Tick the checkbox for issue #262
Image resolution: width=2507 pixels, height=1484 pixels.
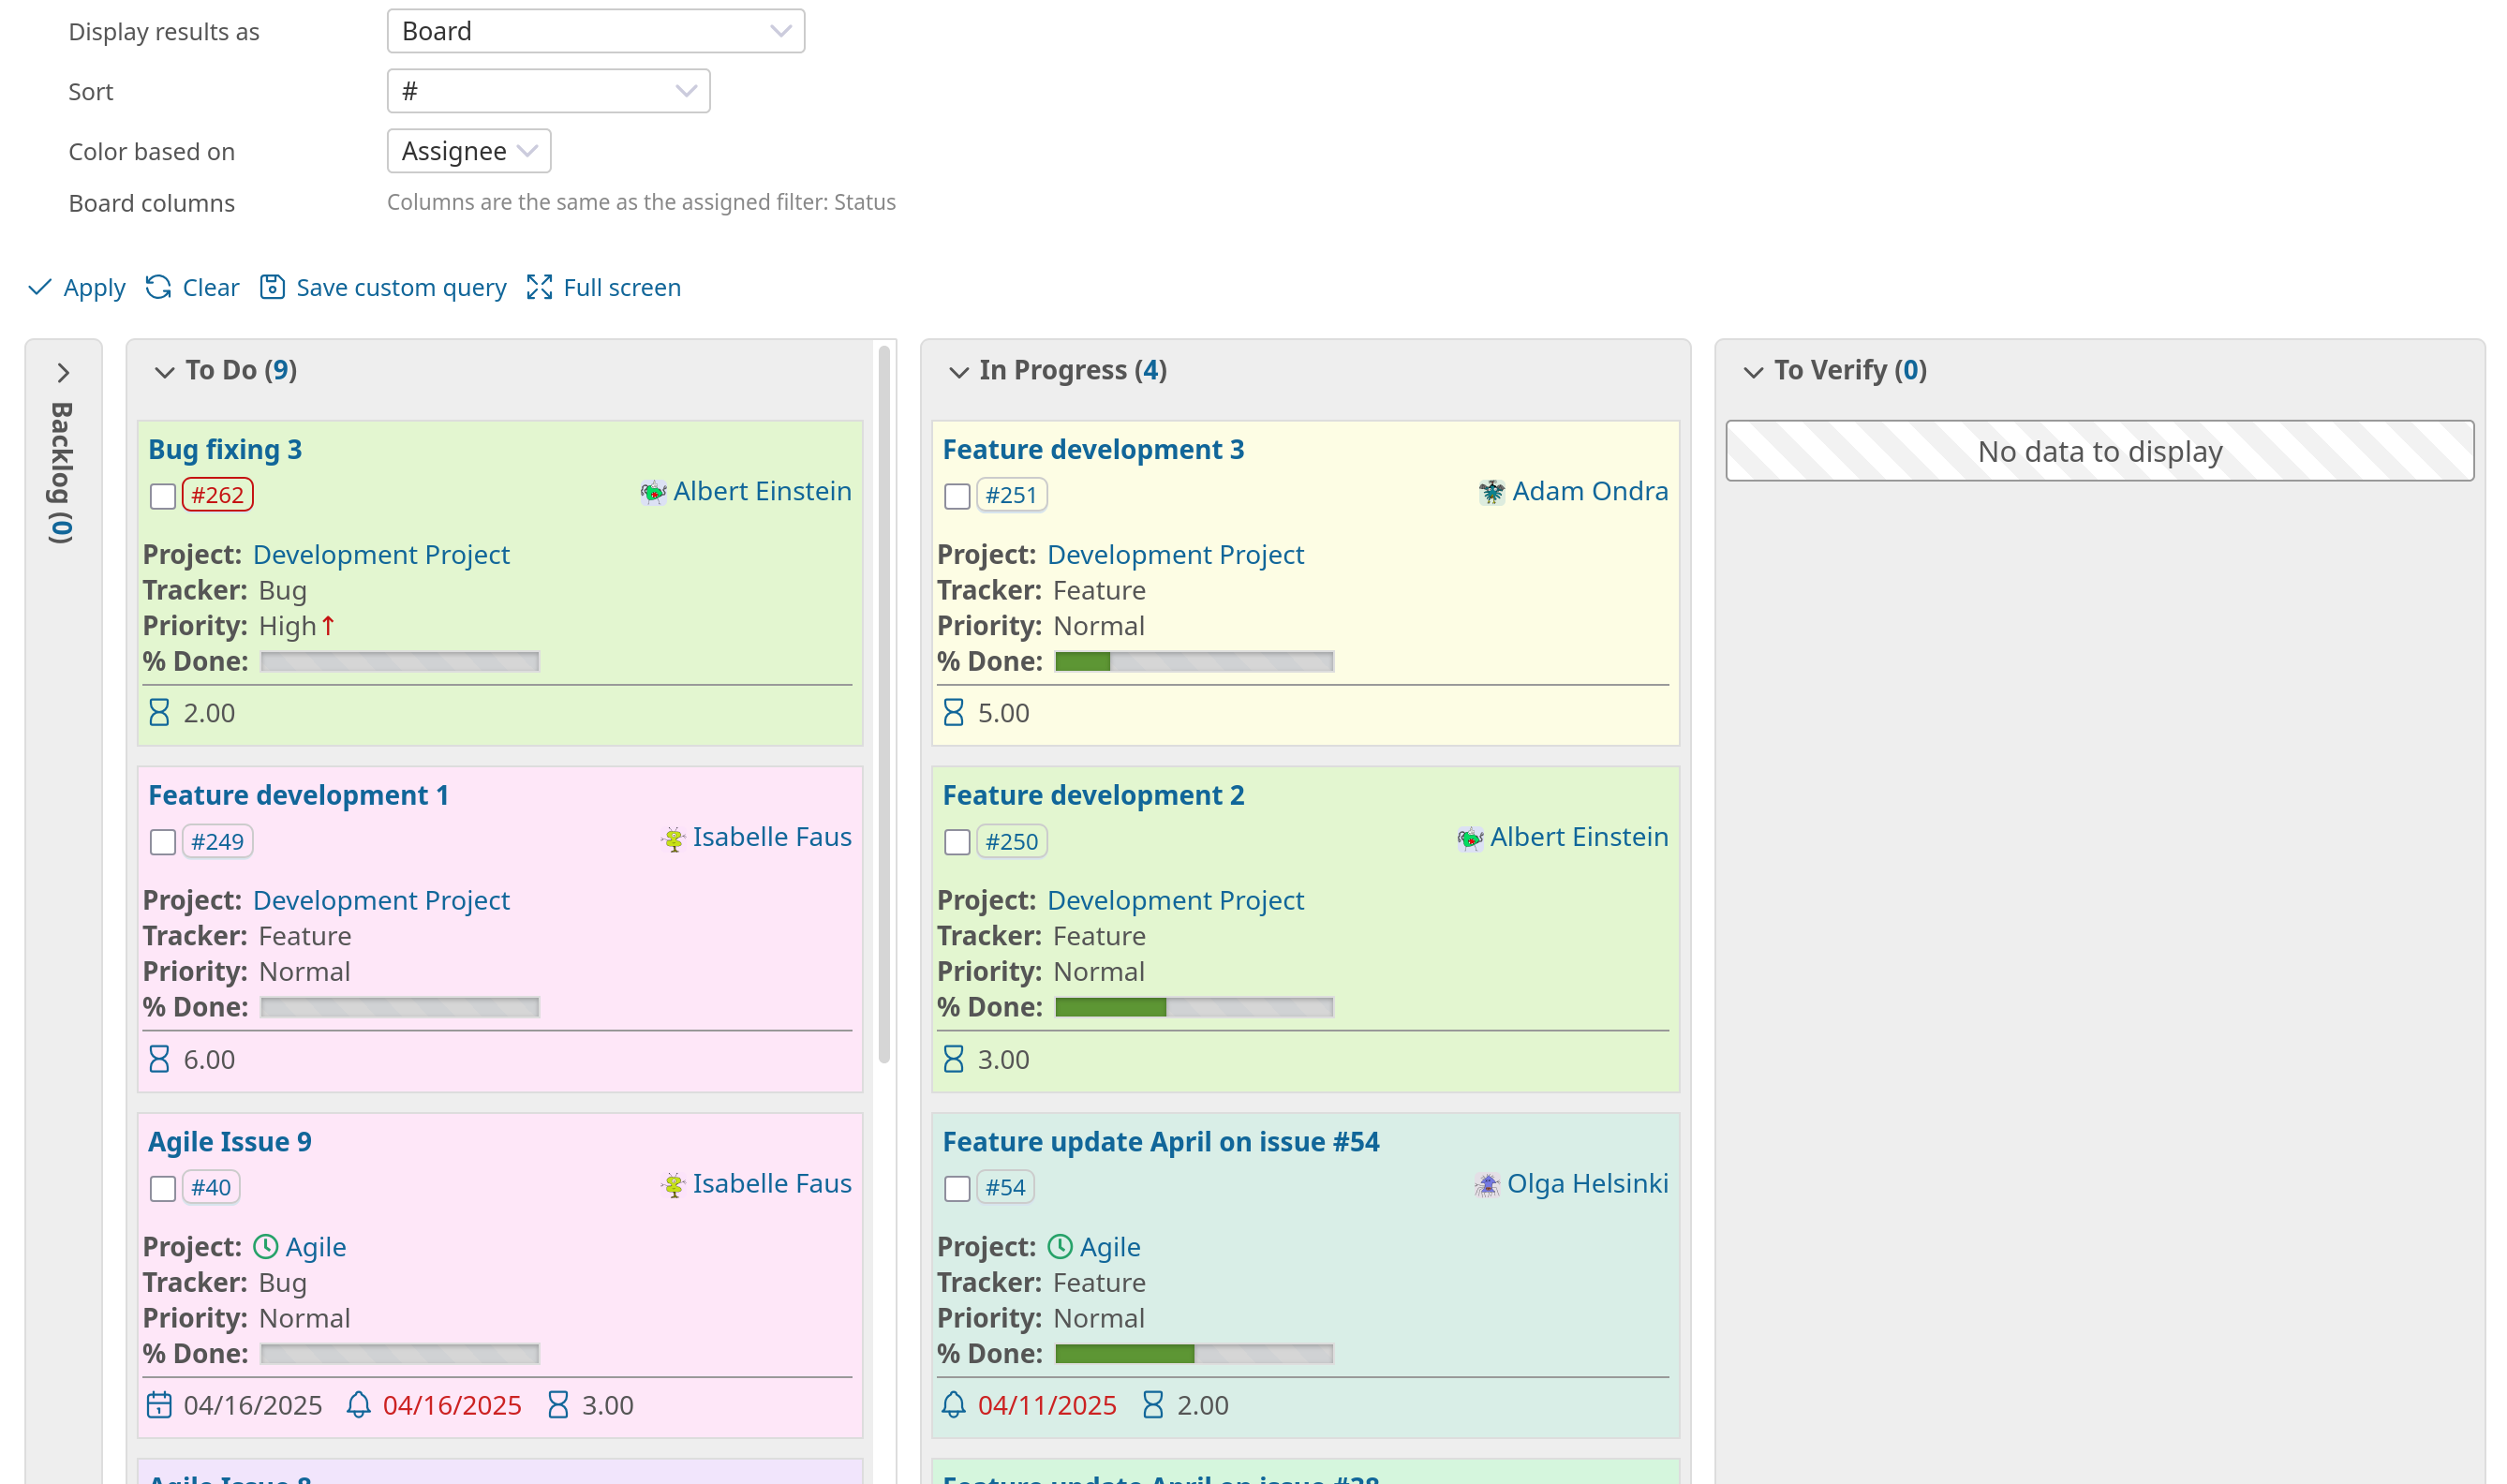[163, 496]
